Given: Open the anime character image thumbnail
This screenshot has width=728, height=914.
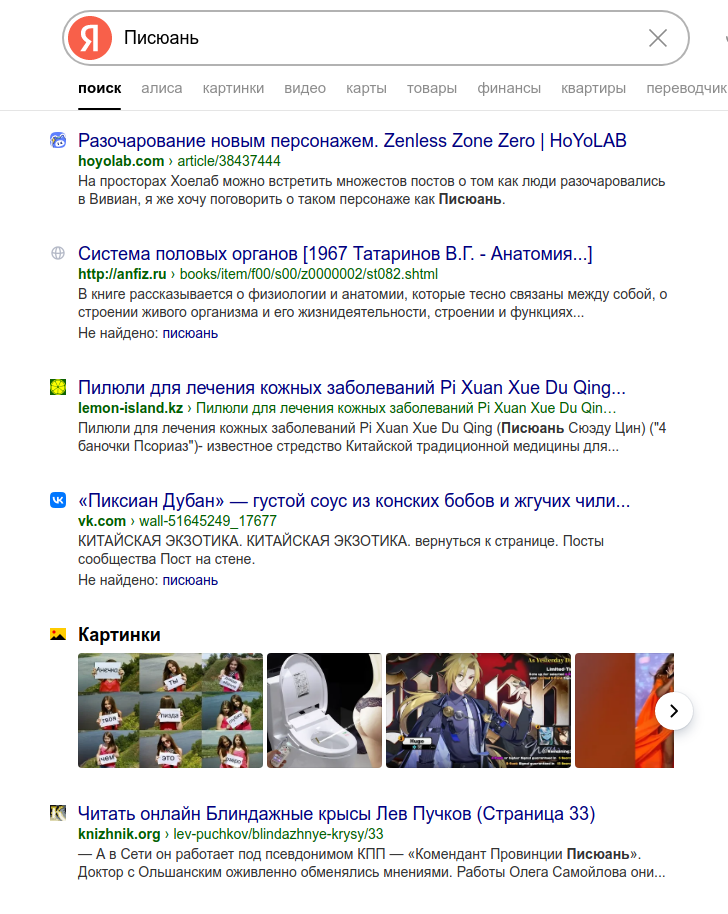Looking at the screenshot, I should [x=478, y=711].
